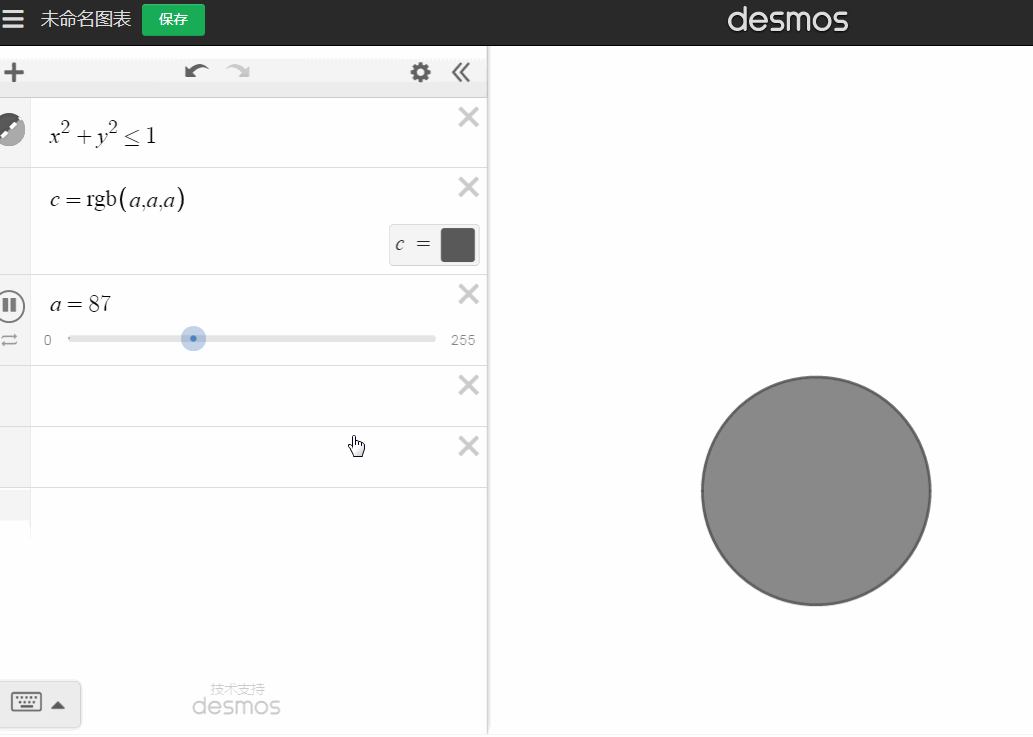Click the gray filled circle on graph
Viewport: 1033px width, 737px height.
click(816, 491)
